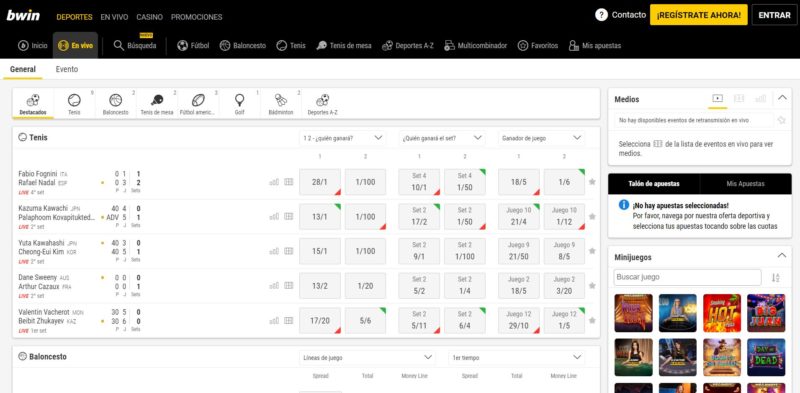This screenshot has height=393, width=800.
Task: Open scoreboard icon for Sweeny vs Cazaux
Action: (x=289, y=286)
